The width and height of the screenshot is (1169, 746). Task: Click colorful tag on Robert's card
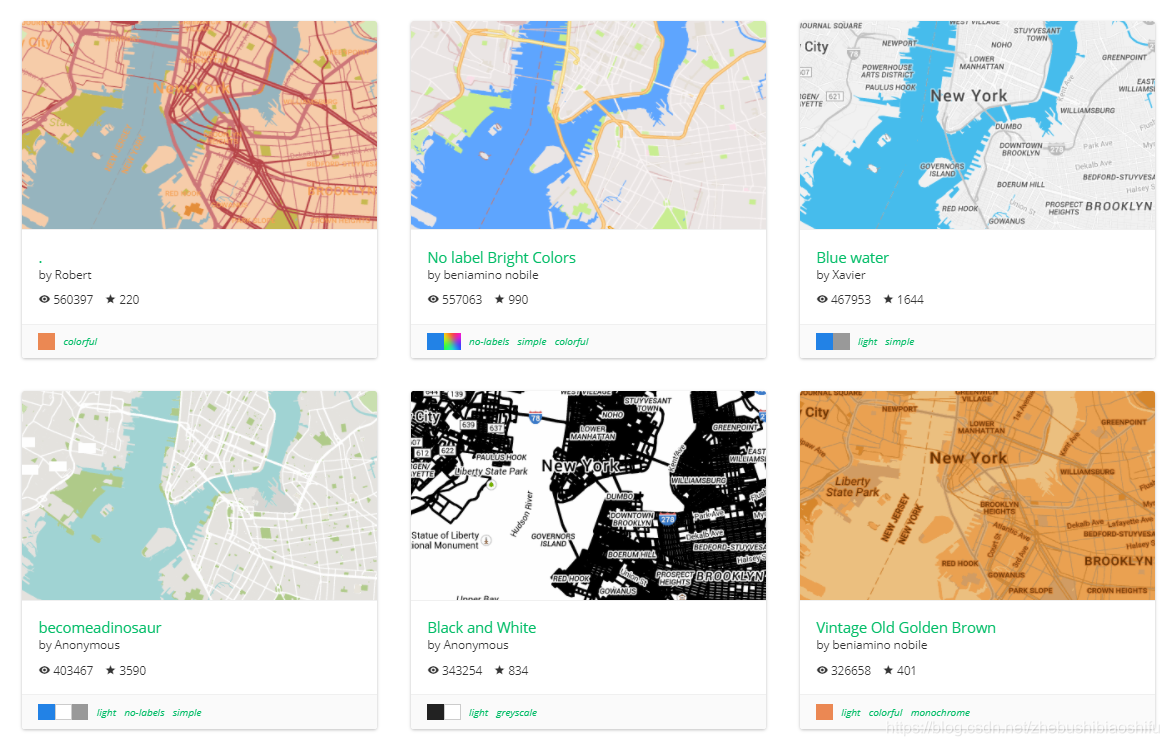coord(81,341)
